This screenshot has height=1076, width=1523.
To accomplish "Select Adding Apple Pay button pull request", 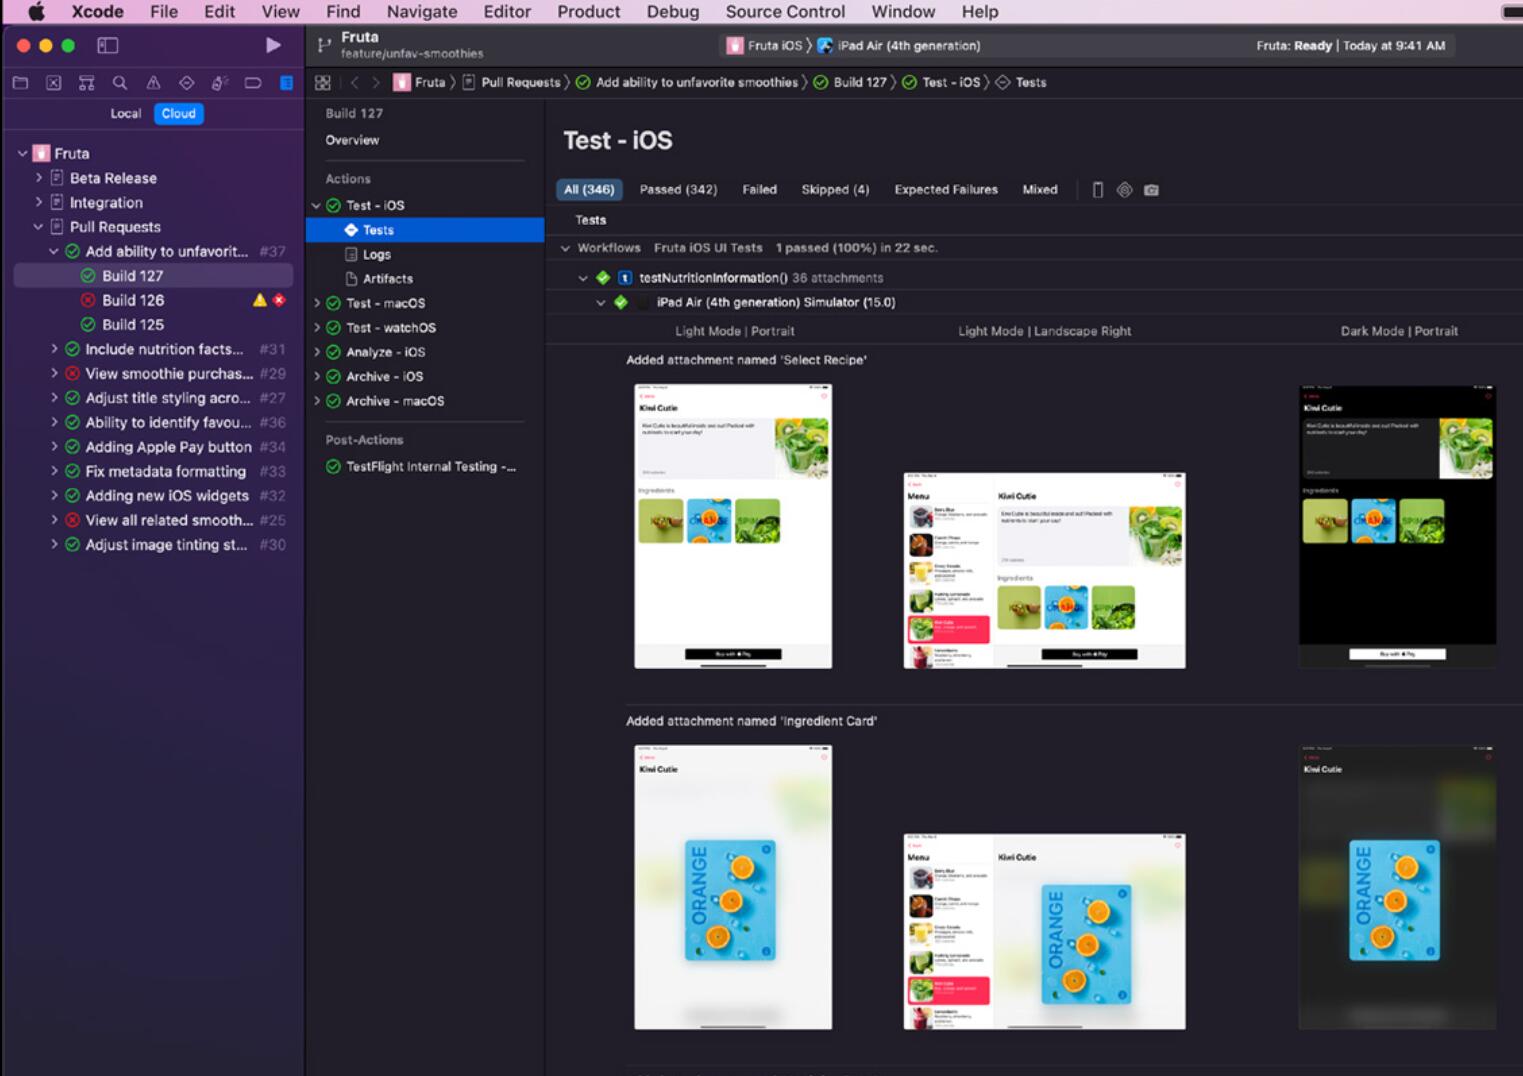I will click(x=168, y=447).
